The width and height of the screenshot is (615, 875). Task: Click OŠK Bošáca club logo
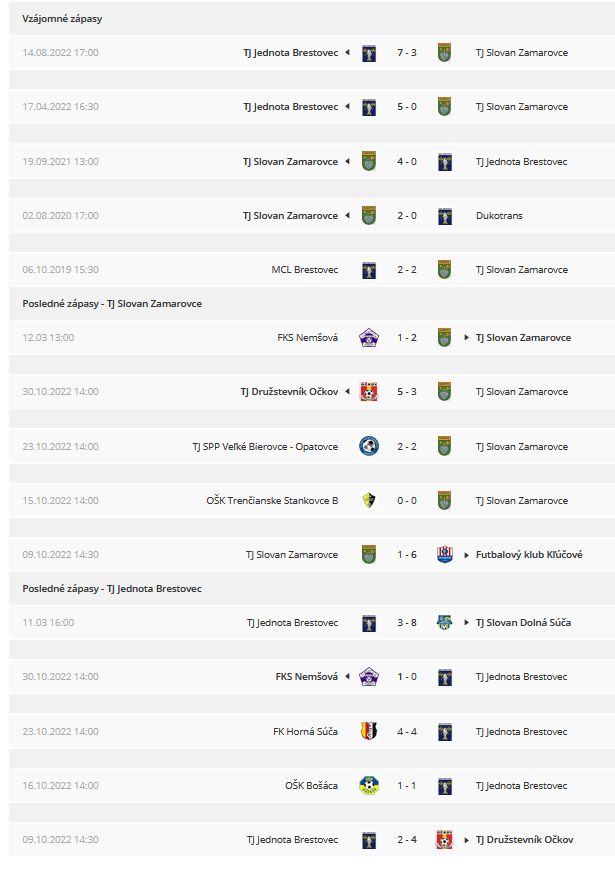point(368,786)
